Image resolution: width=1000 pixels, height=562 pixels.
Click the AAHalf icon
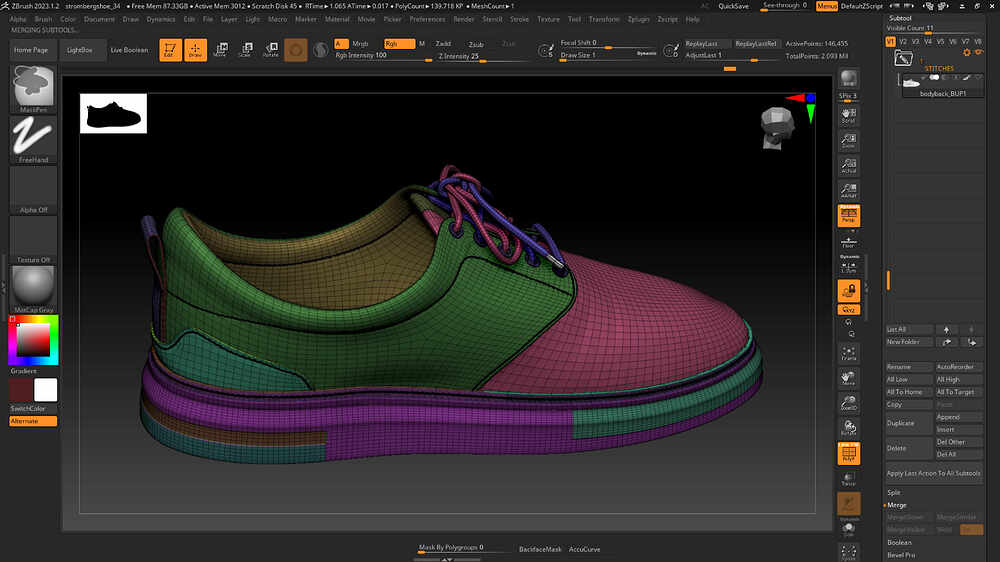point(848,190)
